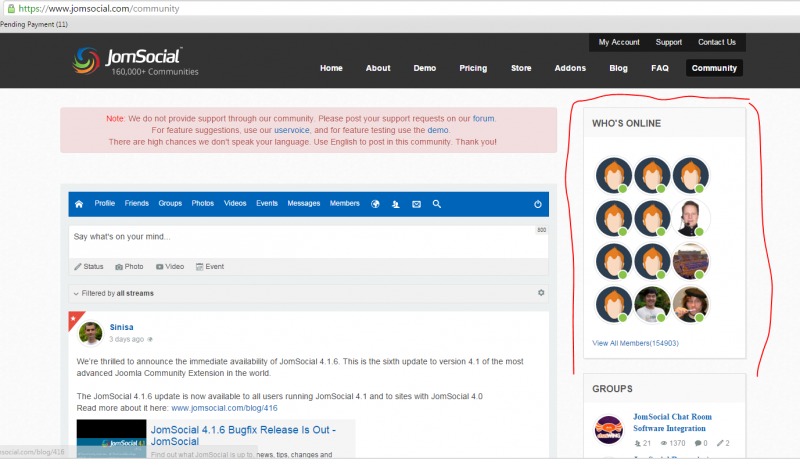Open the Store menu item
This screenshot has height=459, width=800.
pos(521,68)
